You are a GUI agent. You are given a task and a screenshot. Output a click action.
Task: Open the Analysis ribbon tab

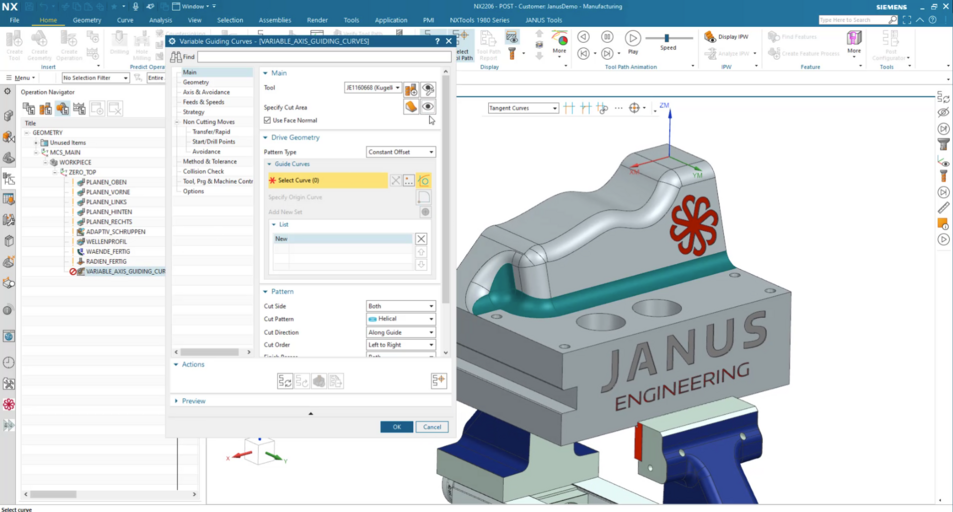(160, 20)
